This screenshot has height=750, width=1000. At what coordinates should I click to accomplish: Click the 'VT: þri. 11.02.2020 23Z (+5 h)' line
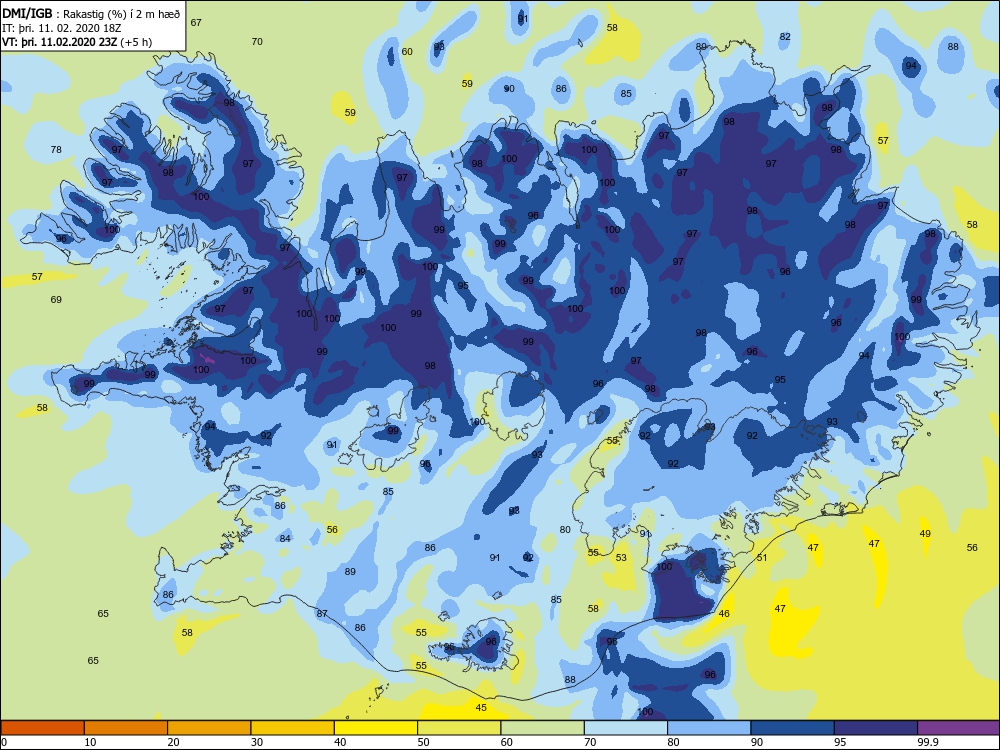(77, 42)
